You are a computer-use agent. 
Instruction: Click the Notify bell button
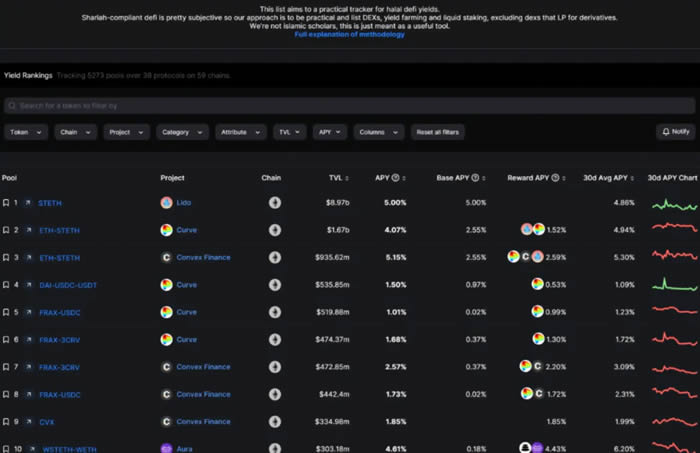click(675, 132)
